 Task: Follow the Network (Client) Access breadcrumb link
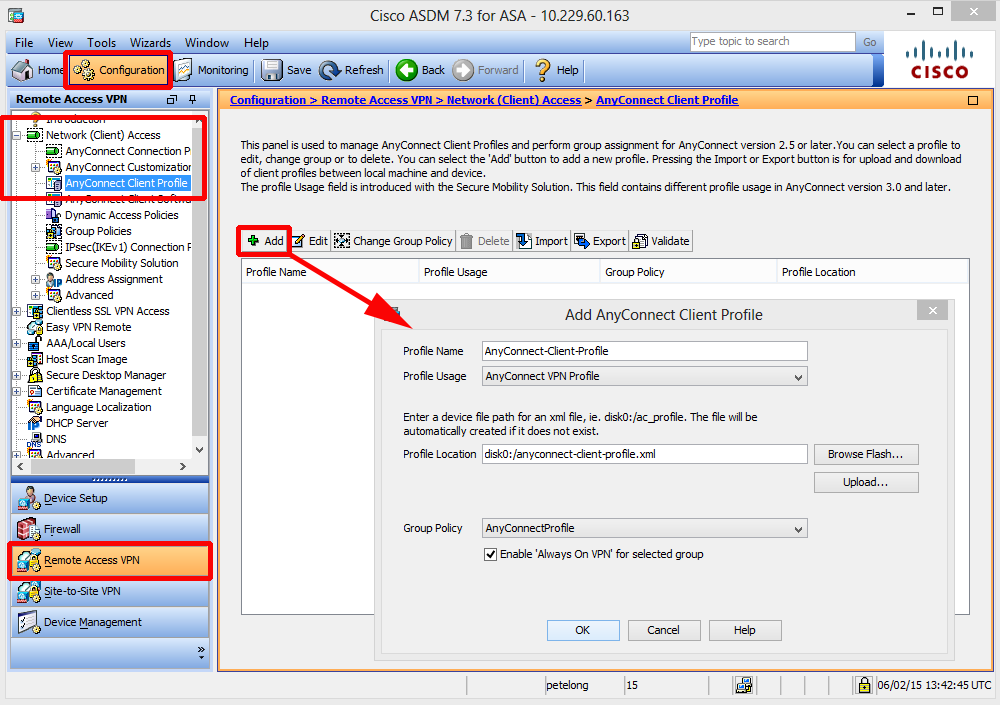pyautogui.click(x=514, y=100)
